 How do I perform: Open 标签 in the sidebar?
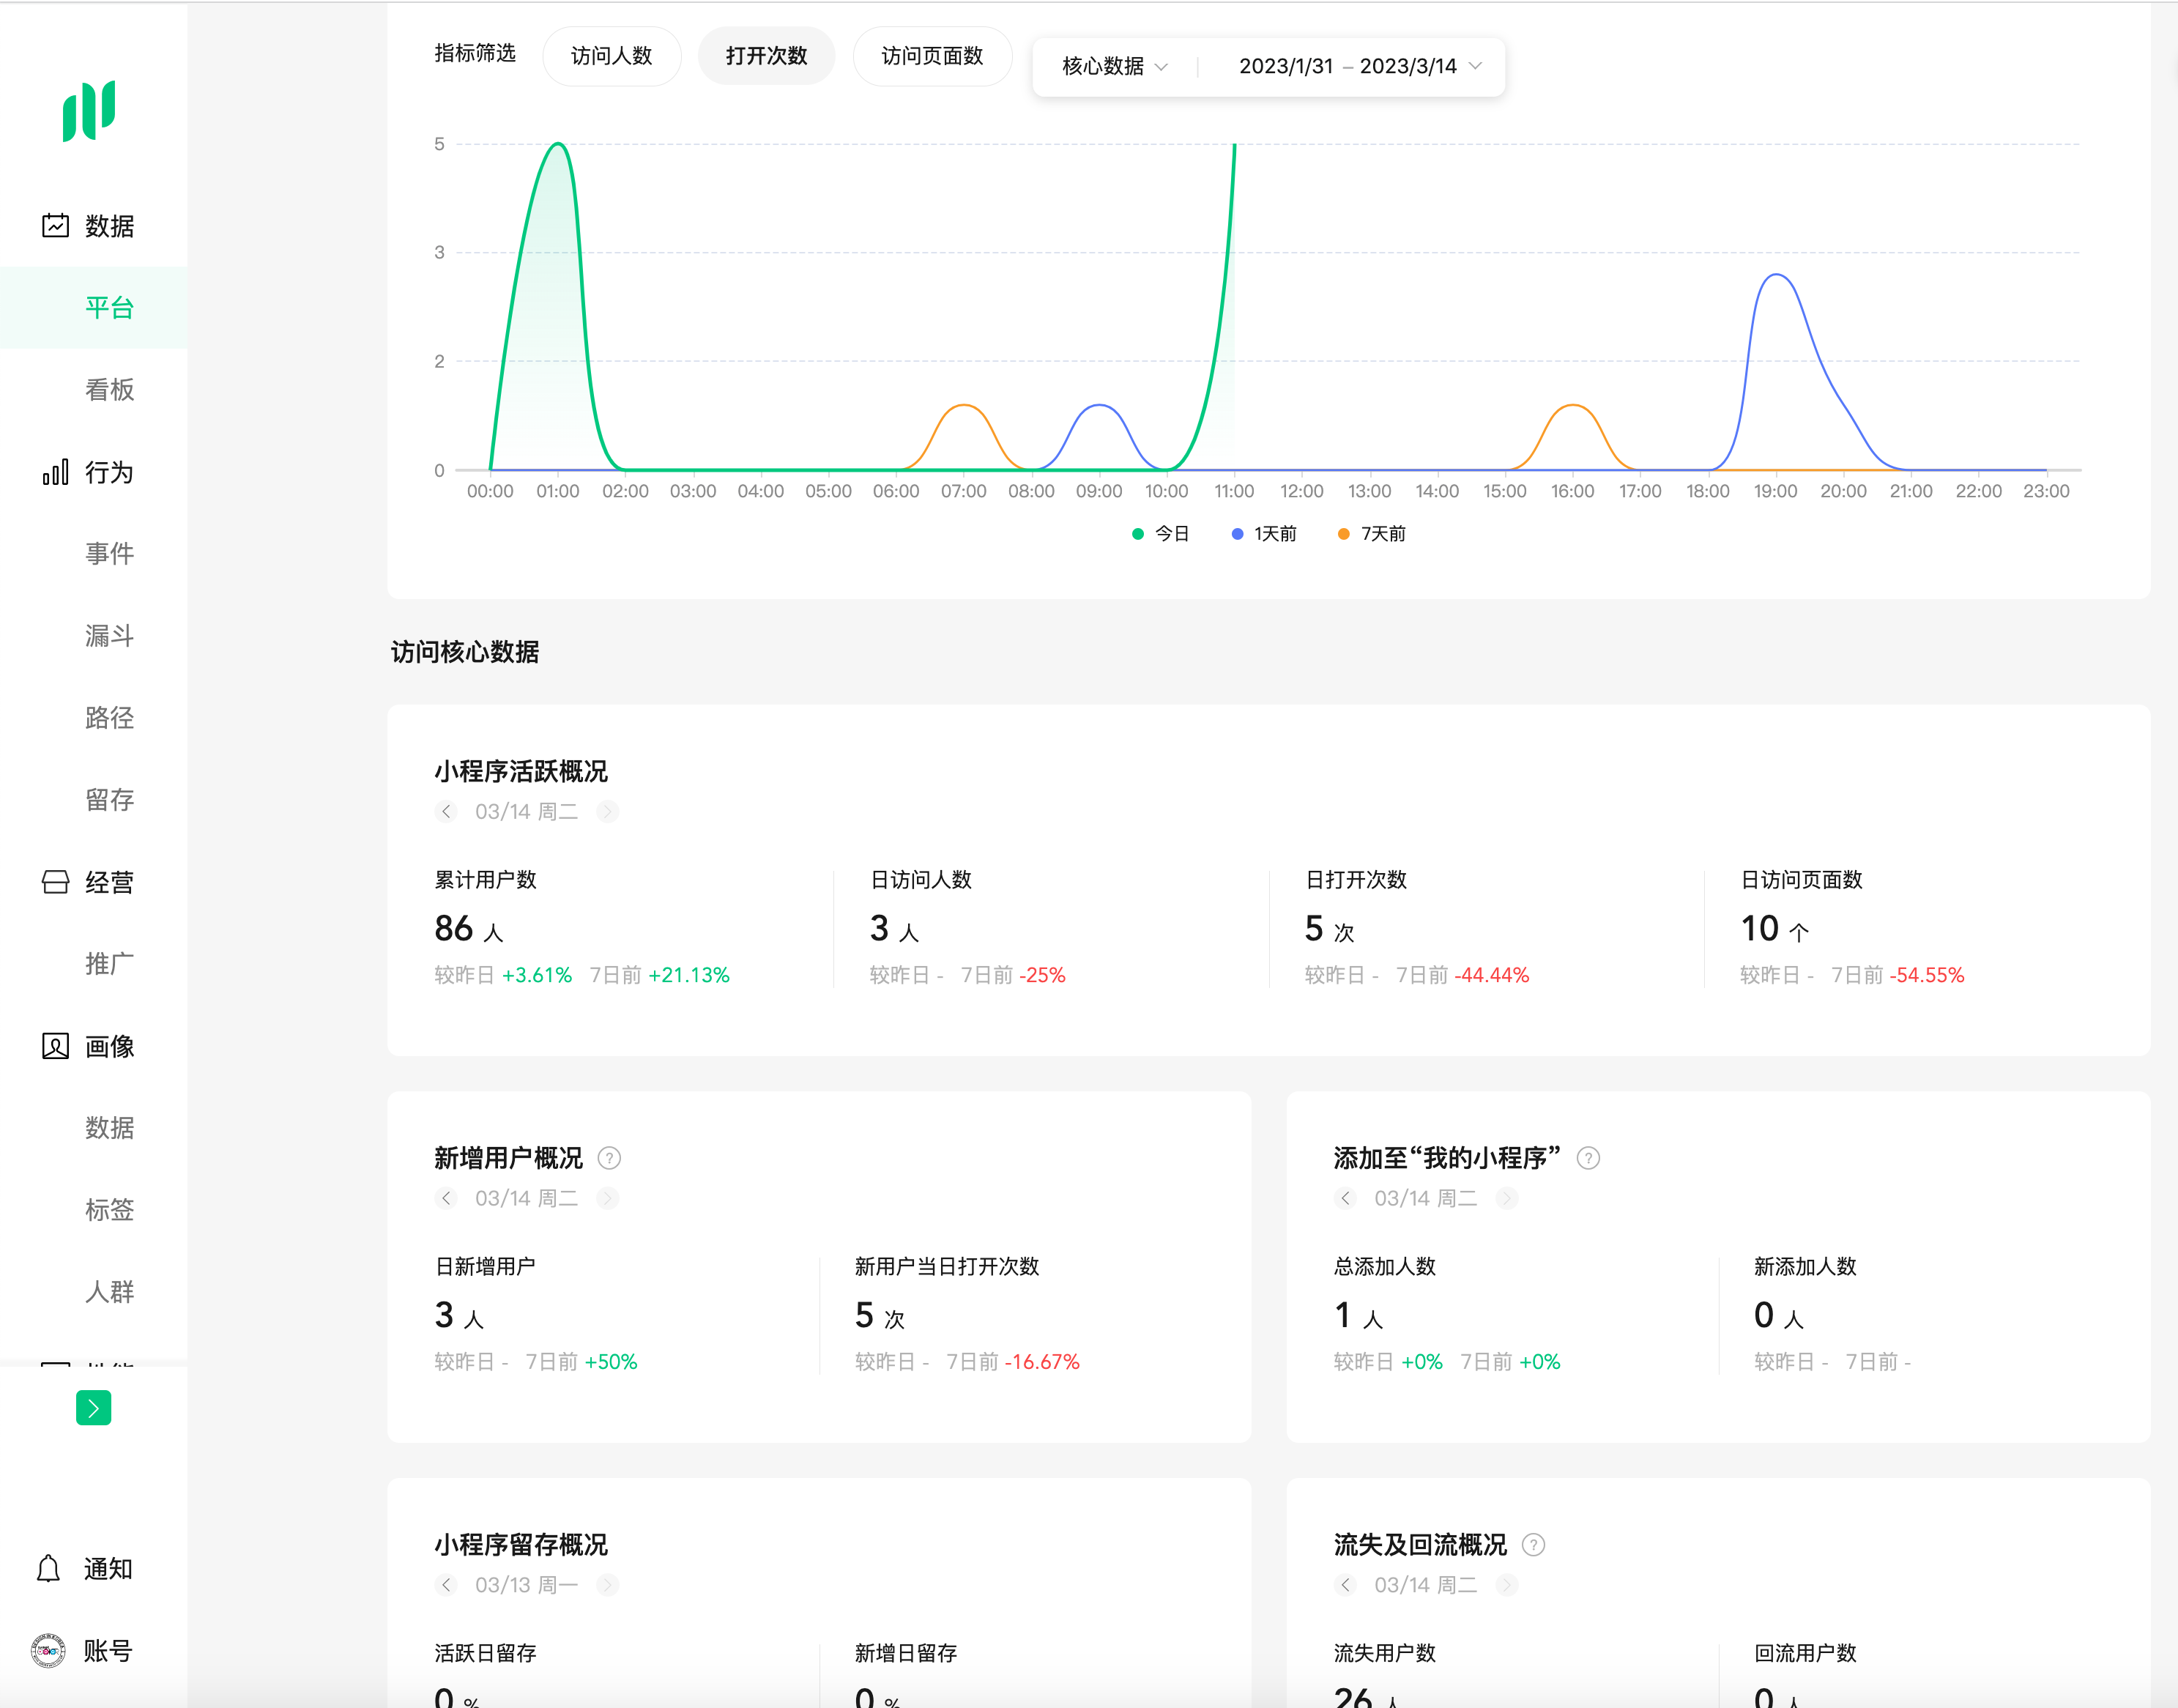[x=109, y=1210]
